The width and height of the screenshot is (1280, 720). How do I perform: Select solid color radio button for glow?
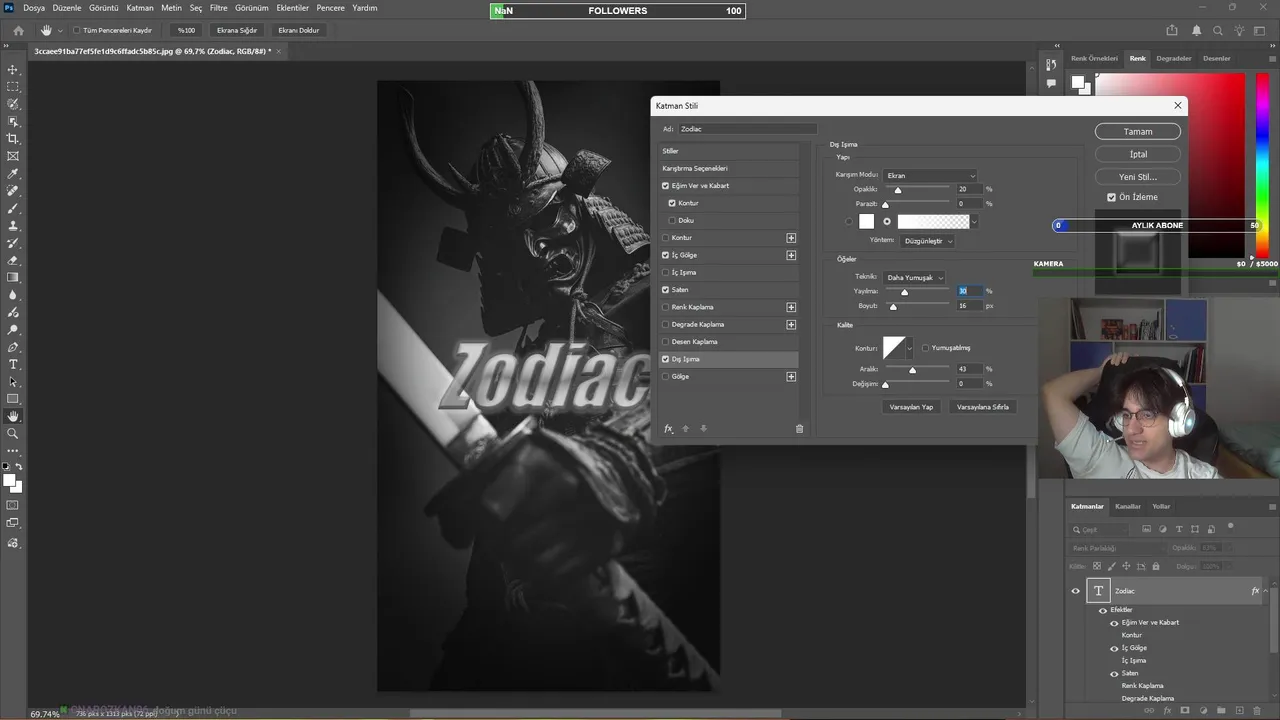(x=849, y=222)
